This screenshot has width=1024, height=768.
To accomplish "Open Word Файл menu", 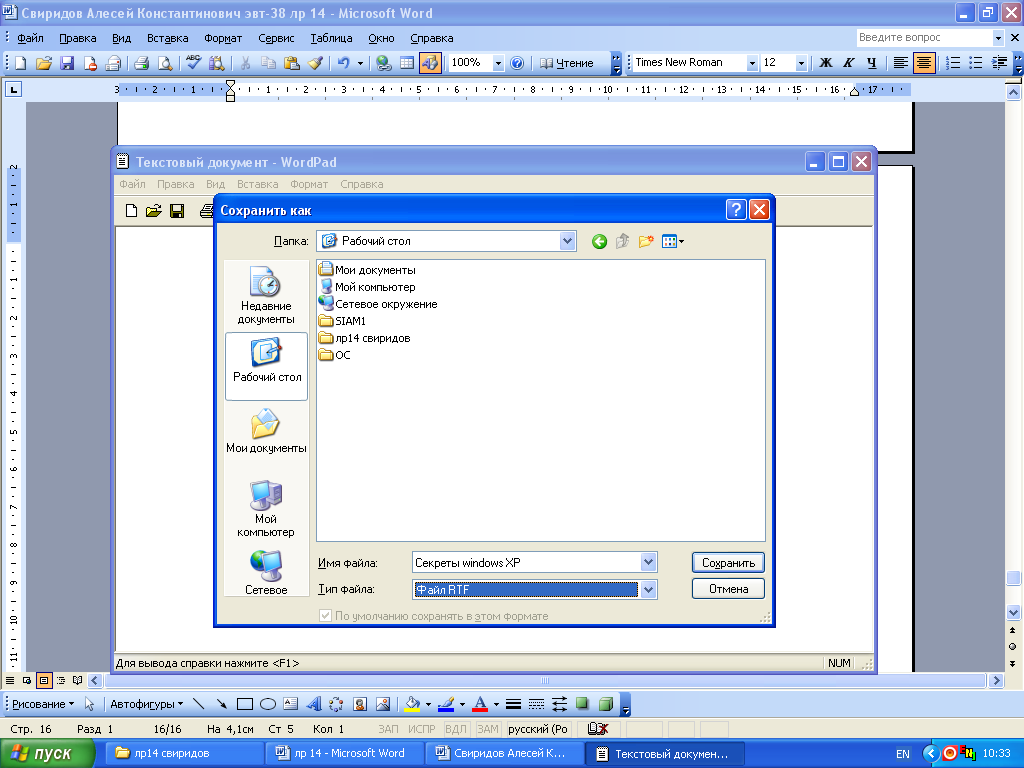I will coord(31,38).
